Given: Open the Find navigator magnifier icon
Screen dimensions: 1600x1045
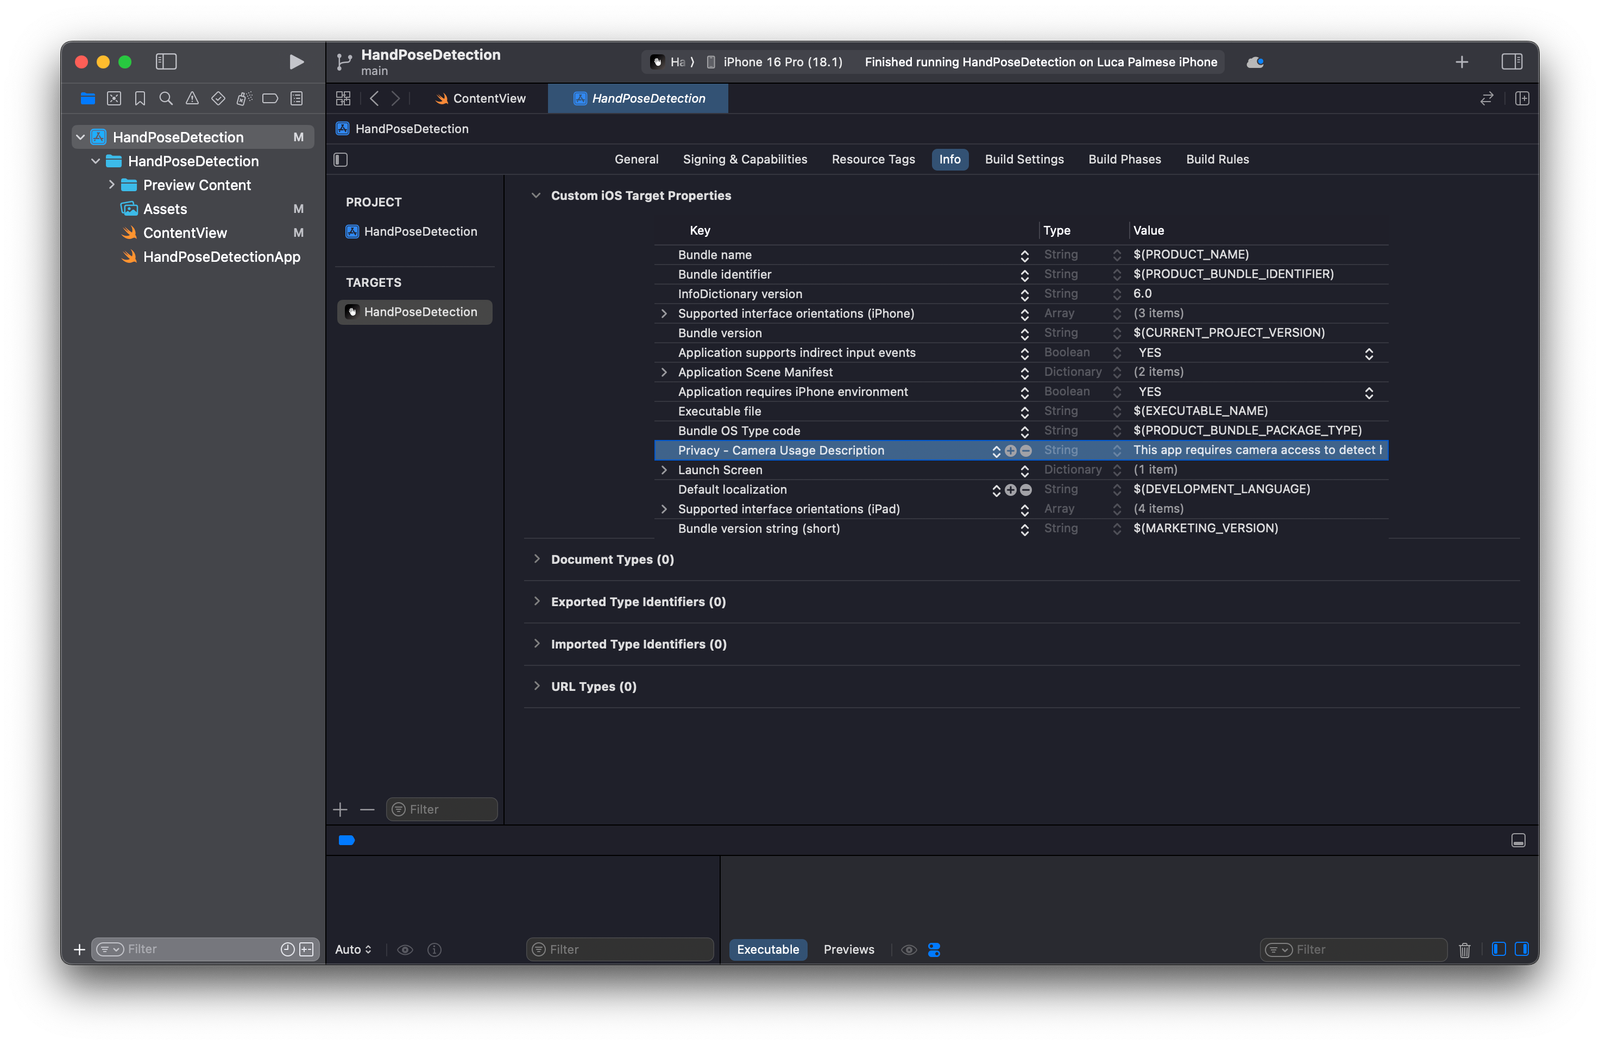Looking at the screenshot, I should 166,98.
